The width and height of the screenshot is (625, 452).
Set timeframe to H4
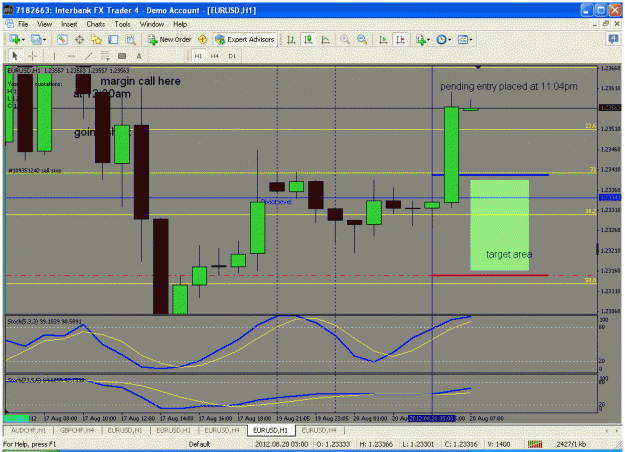tap(214, 56)
